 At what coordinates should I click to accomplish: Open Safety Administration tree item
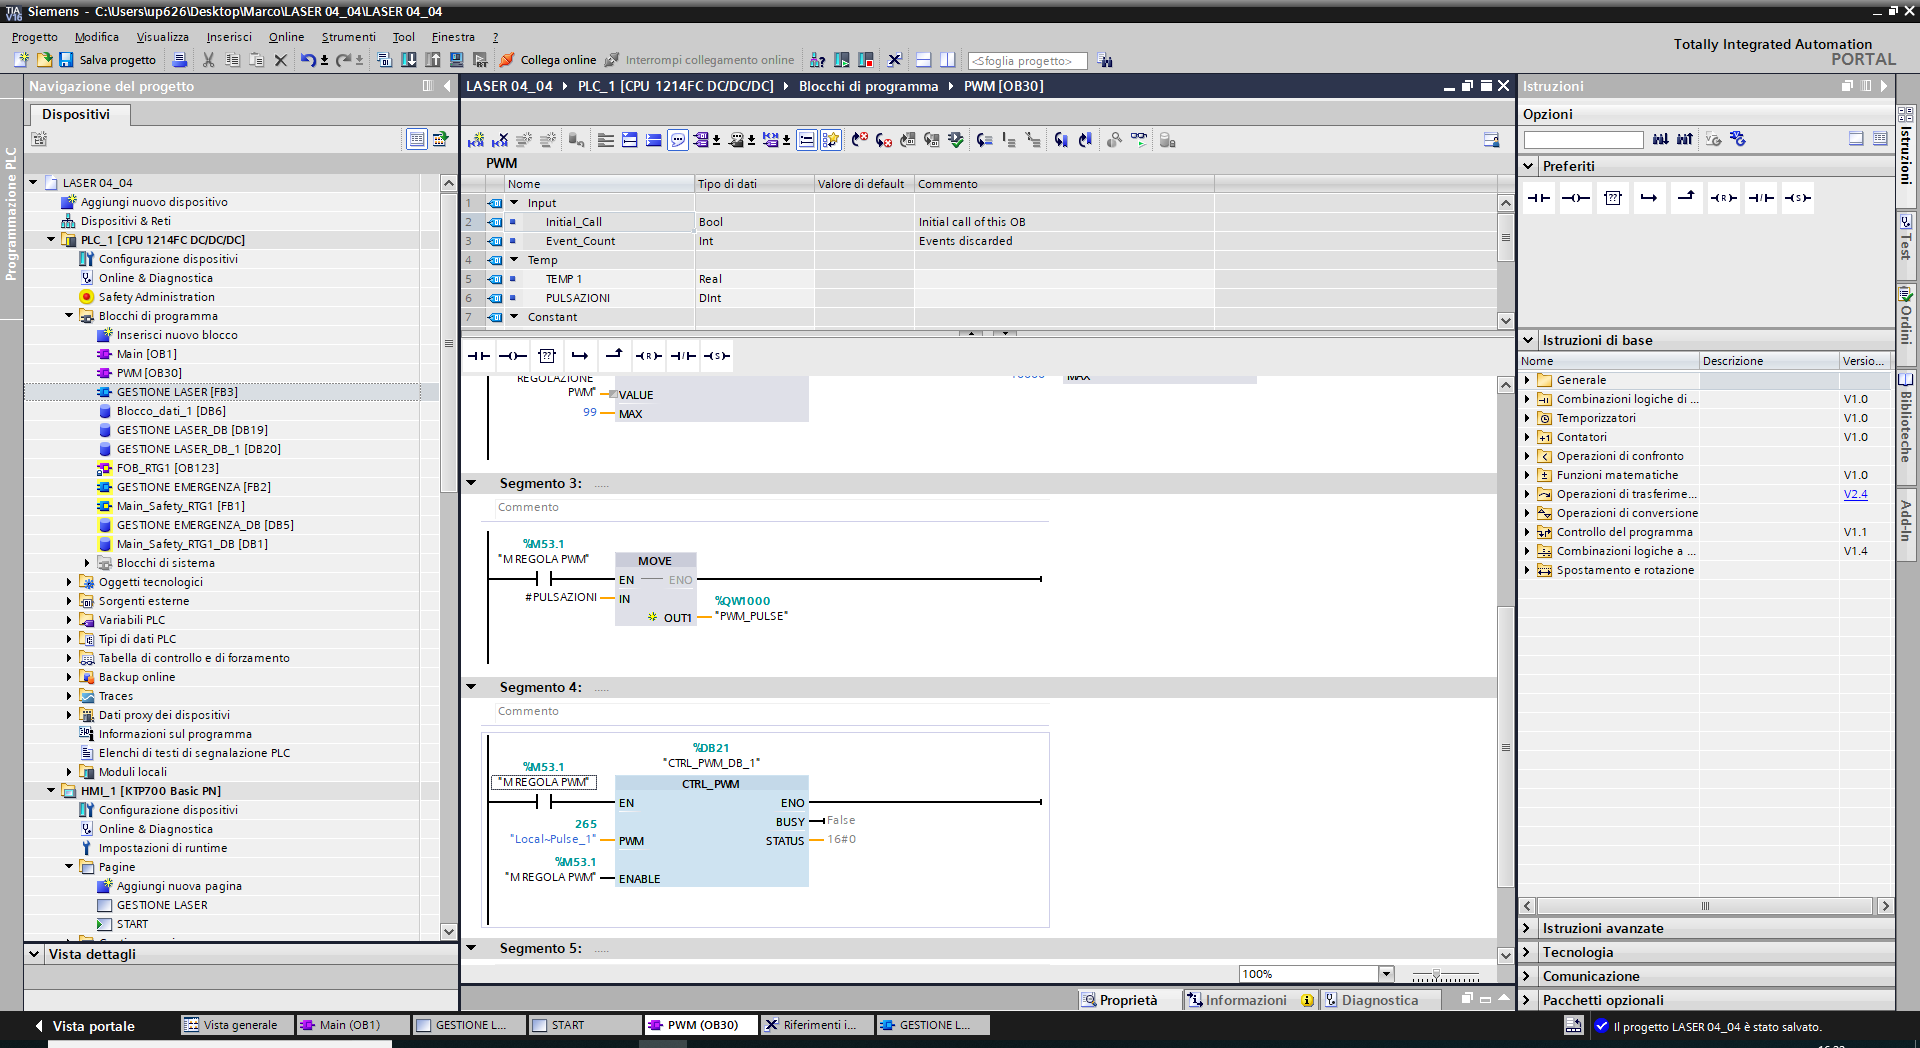click(x=156, y=297)
